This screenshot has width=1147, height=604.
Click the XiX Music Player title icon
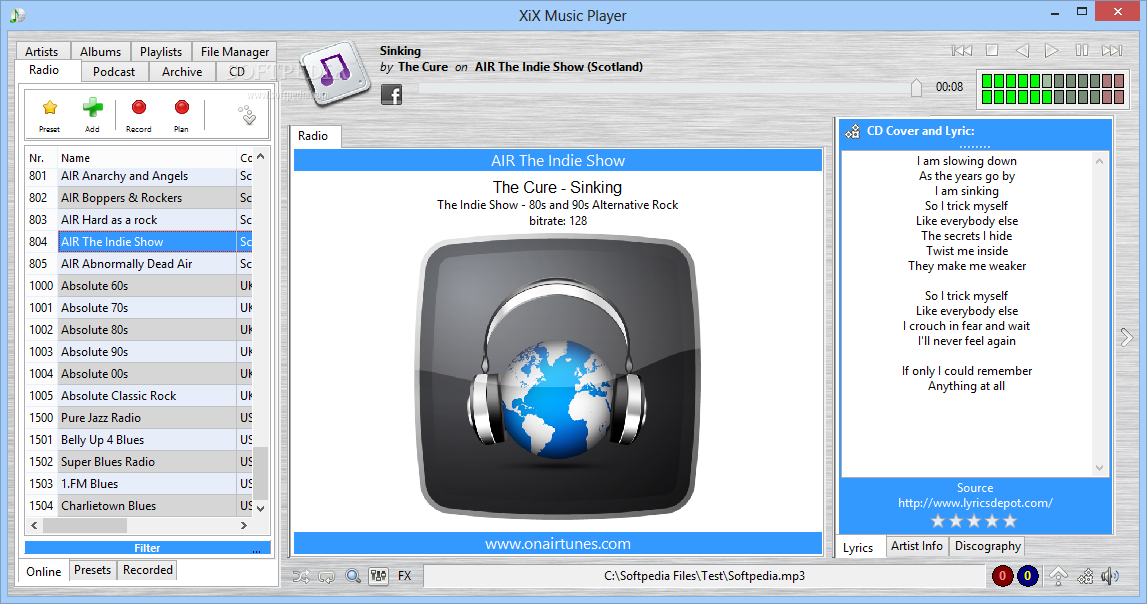pyautogui.click(x=17, y=15)
